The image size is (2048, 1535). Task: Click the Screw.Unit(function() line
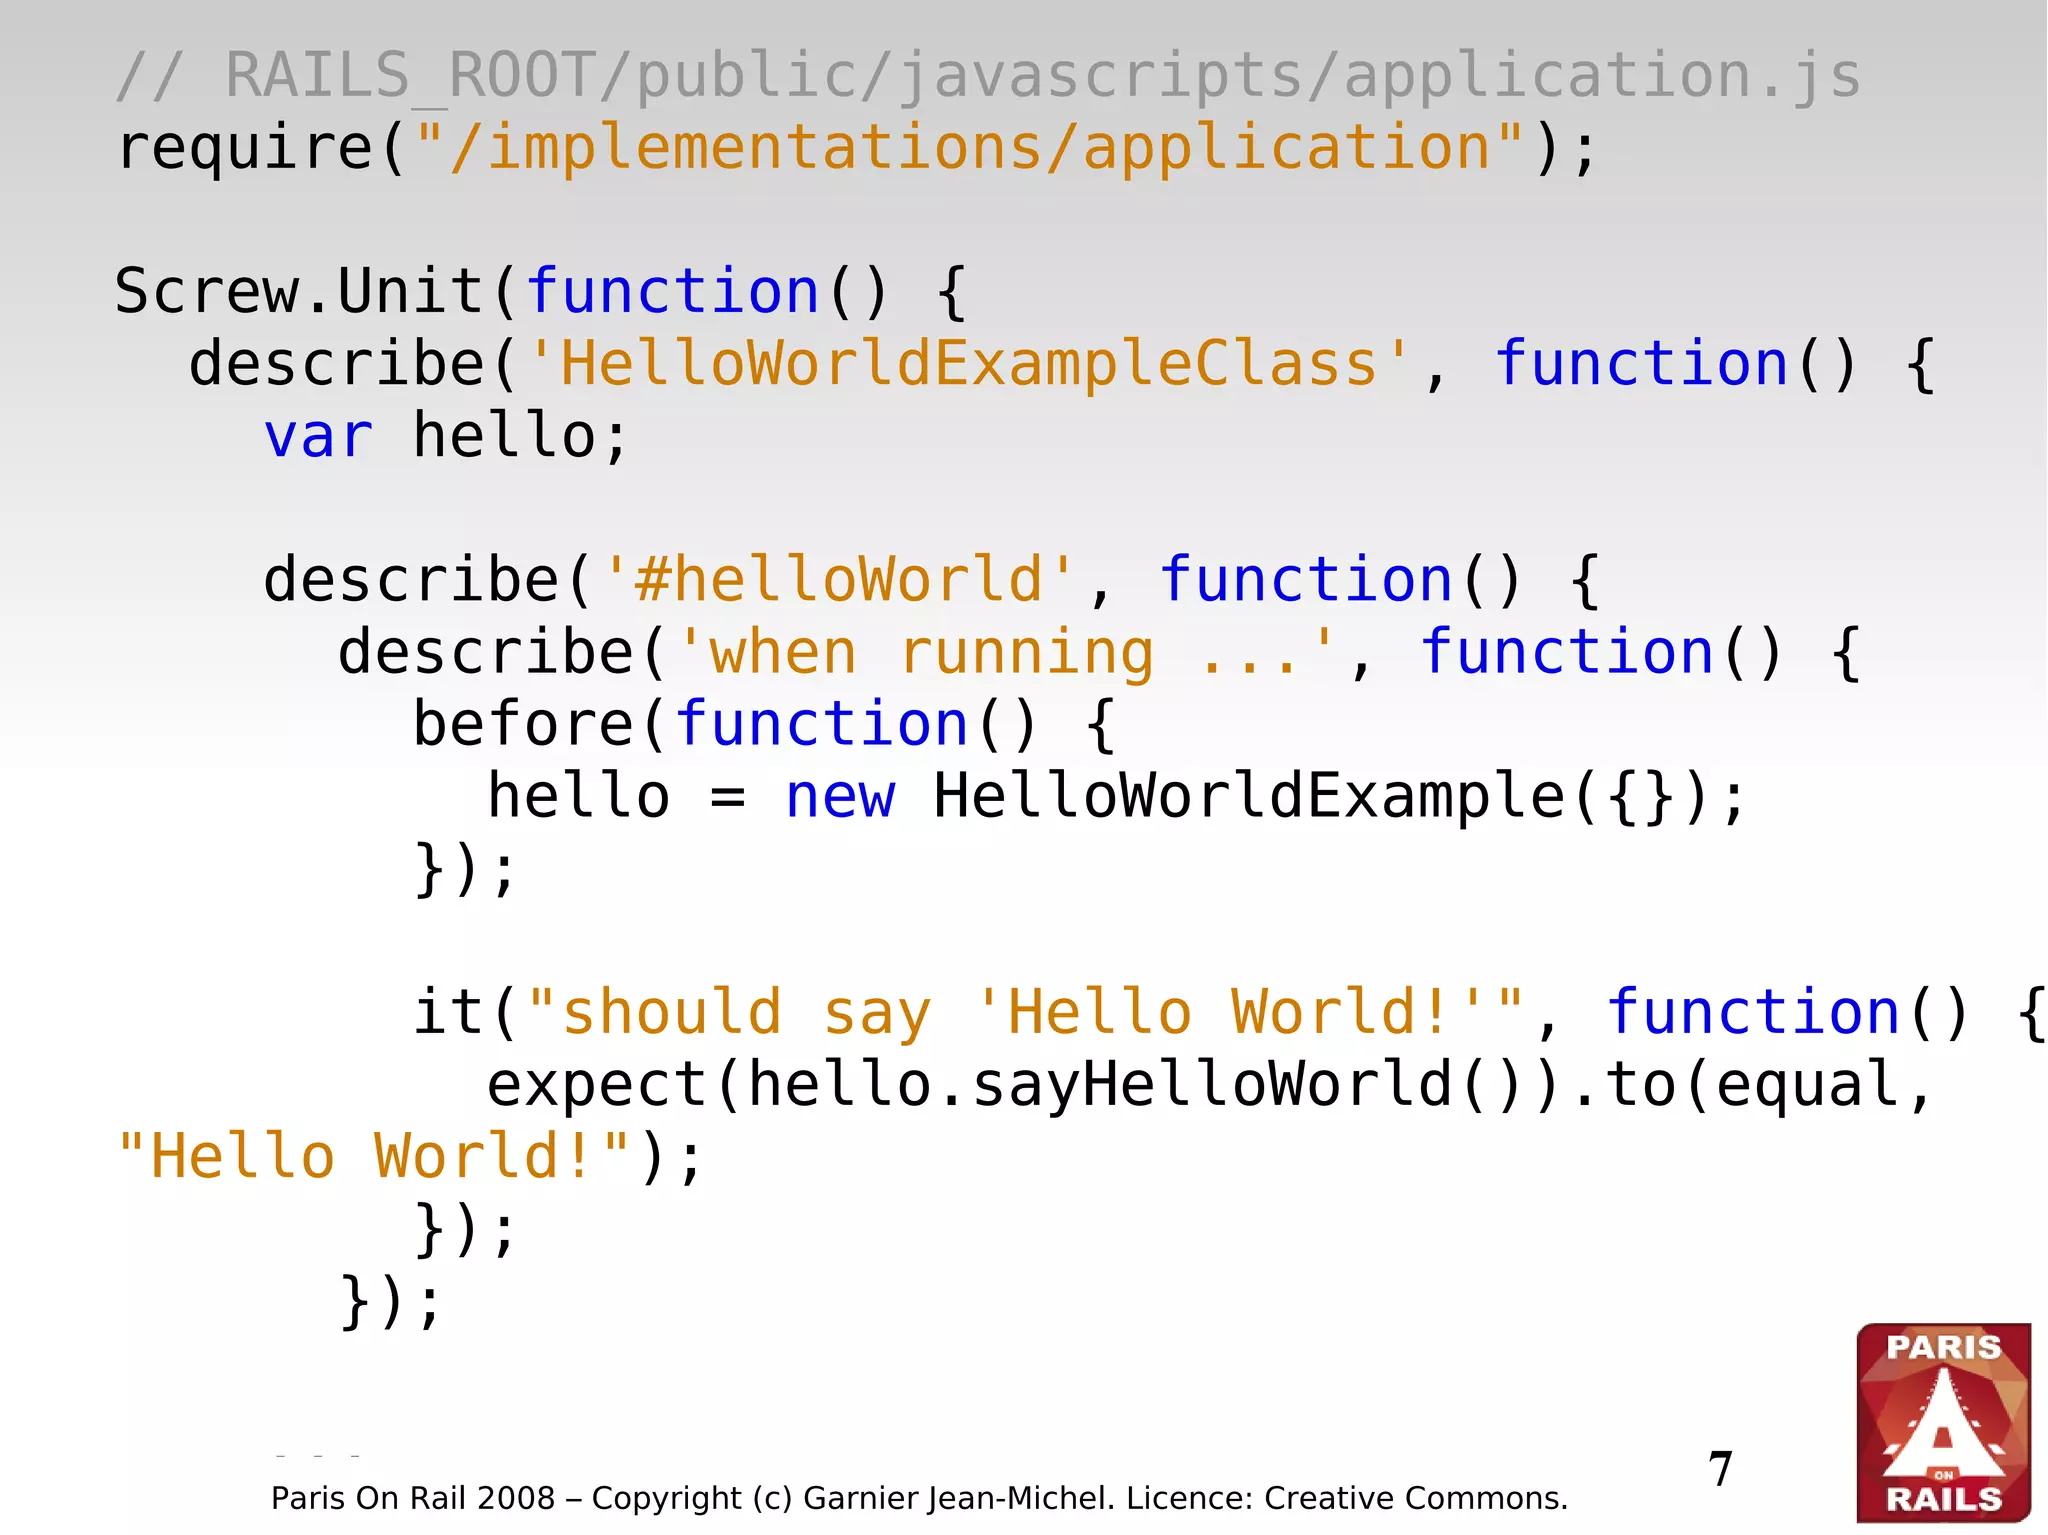point(541,292)
